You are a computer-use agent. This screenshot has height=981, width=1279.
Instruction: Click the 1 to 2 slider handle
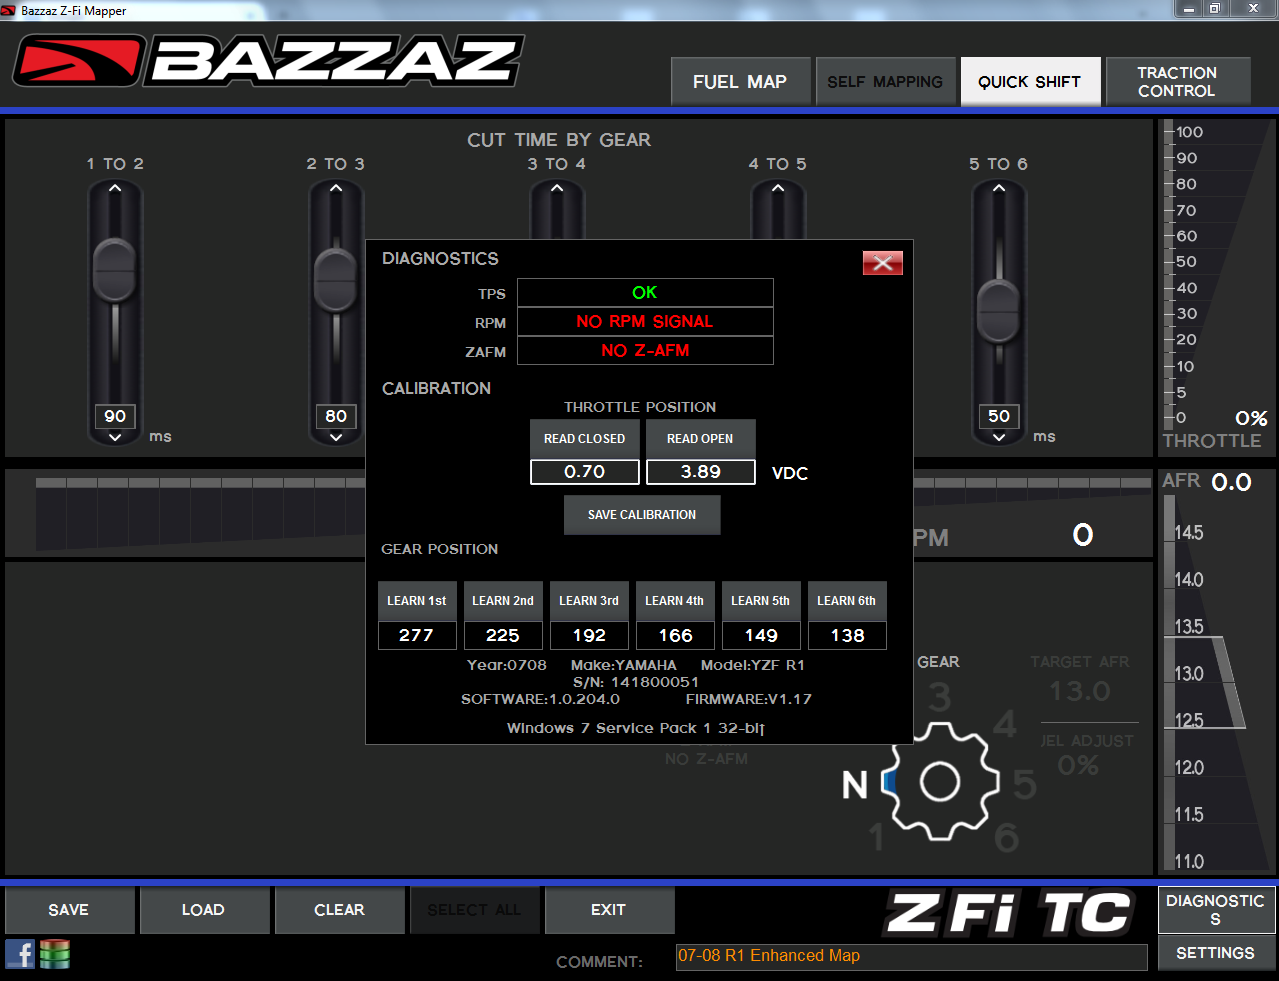tap(115, 270)
